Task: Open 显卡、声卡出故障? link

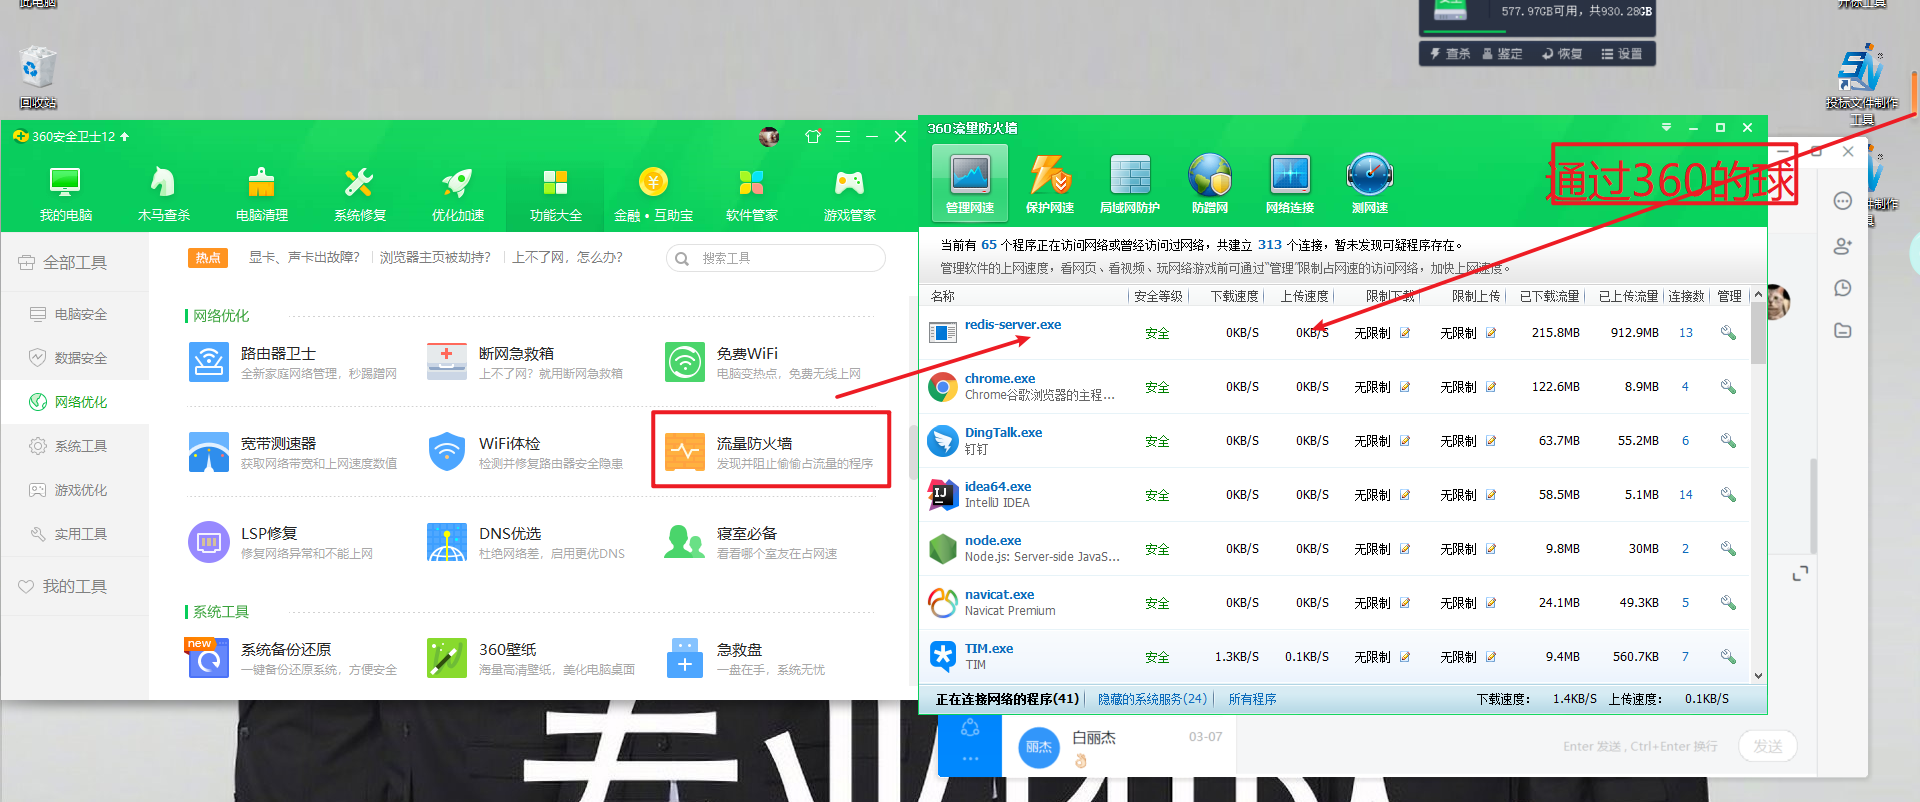Action: point(304,257)
